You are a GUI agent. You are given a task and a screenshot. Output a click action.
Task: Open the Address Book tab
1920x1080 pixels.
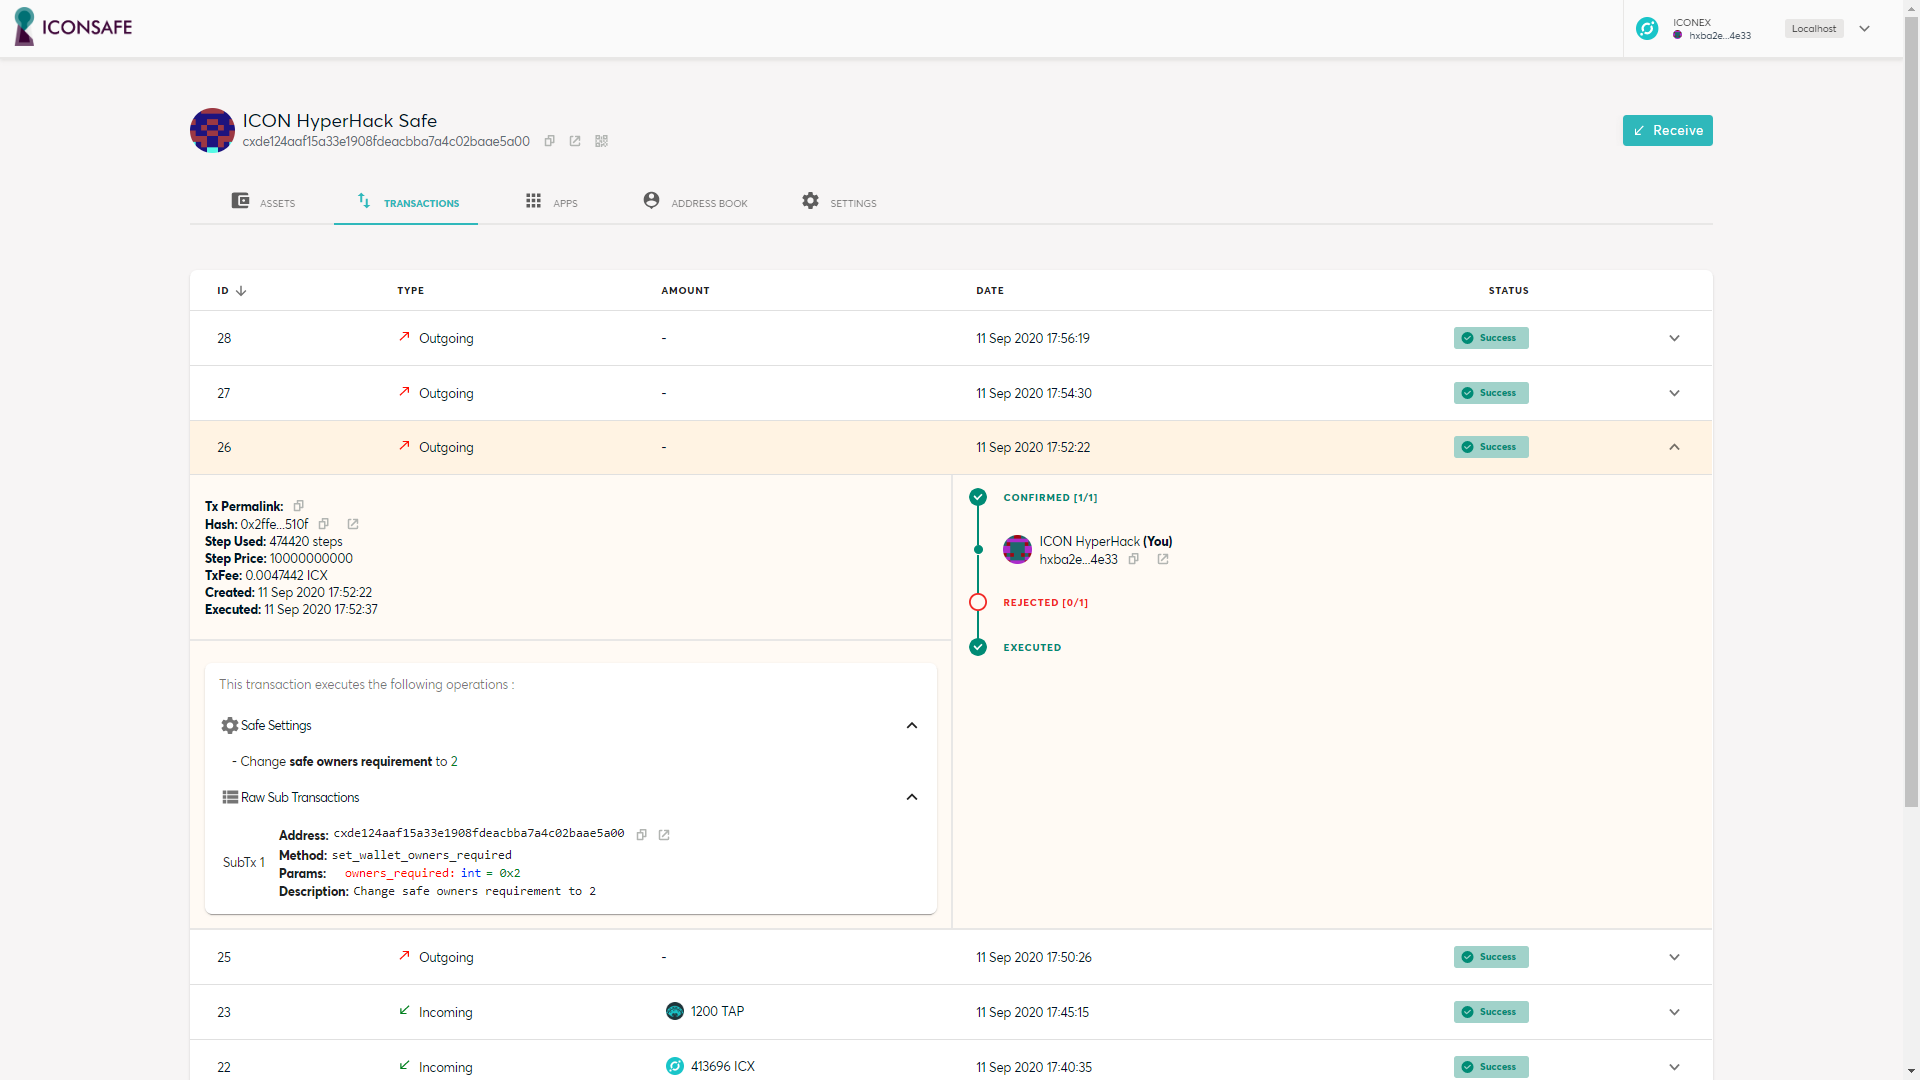click(x=695, y=202)
